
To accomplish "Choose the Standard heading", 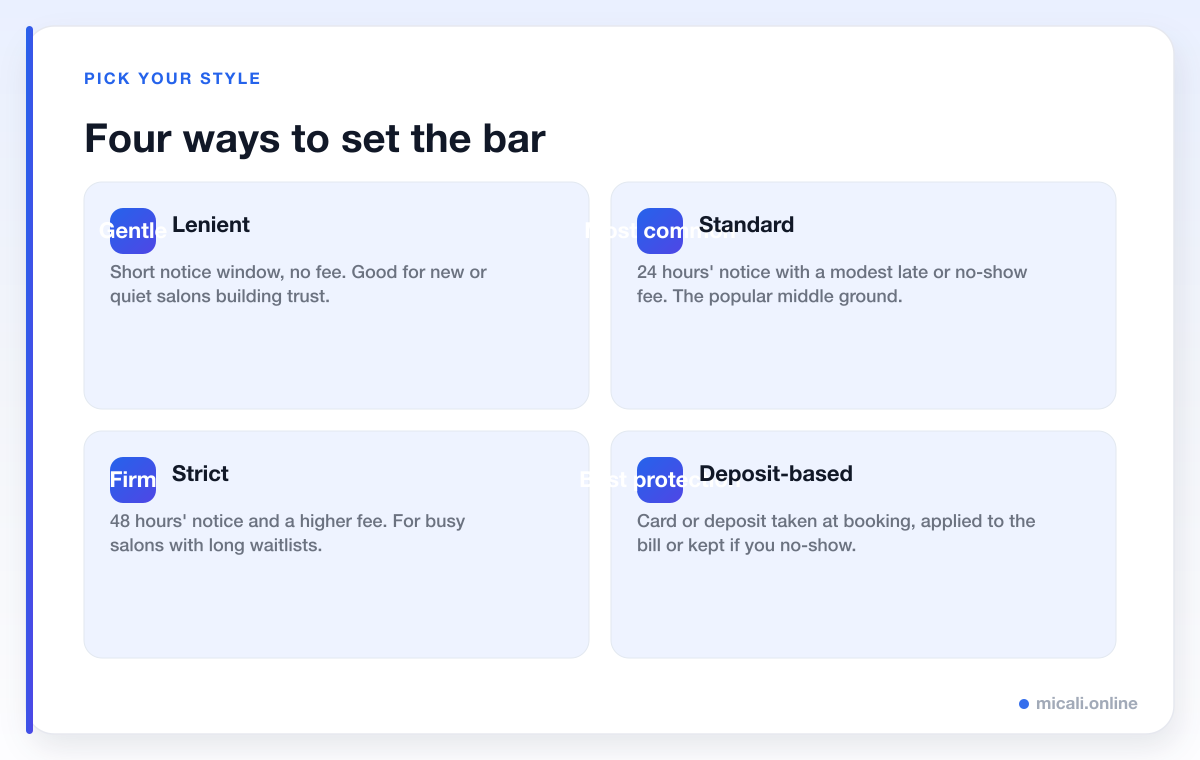I will [746, 225].
